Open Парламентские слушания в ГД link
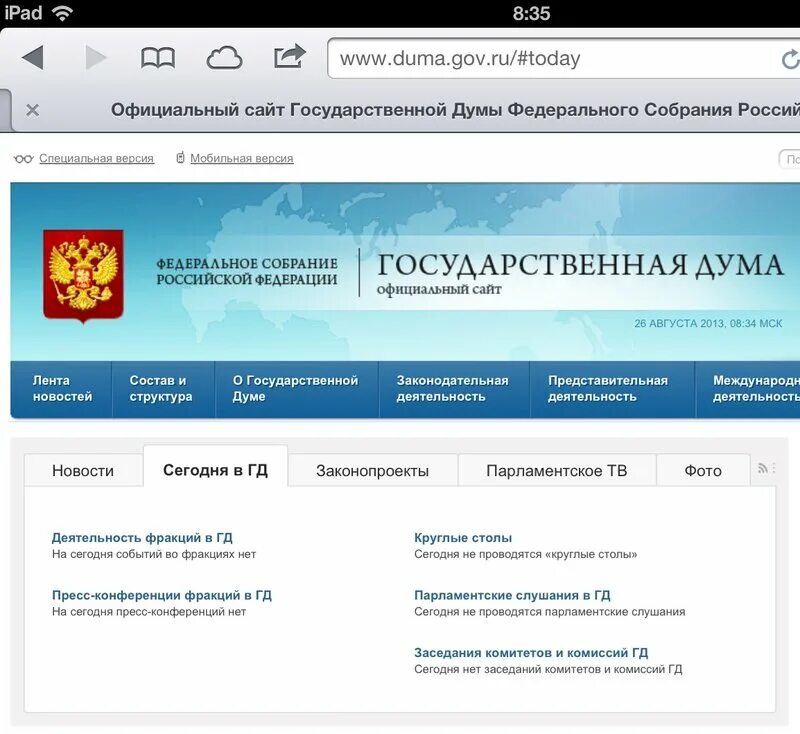 point(512,595)
